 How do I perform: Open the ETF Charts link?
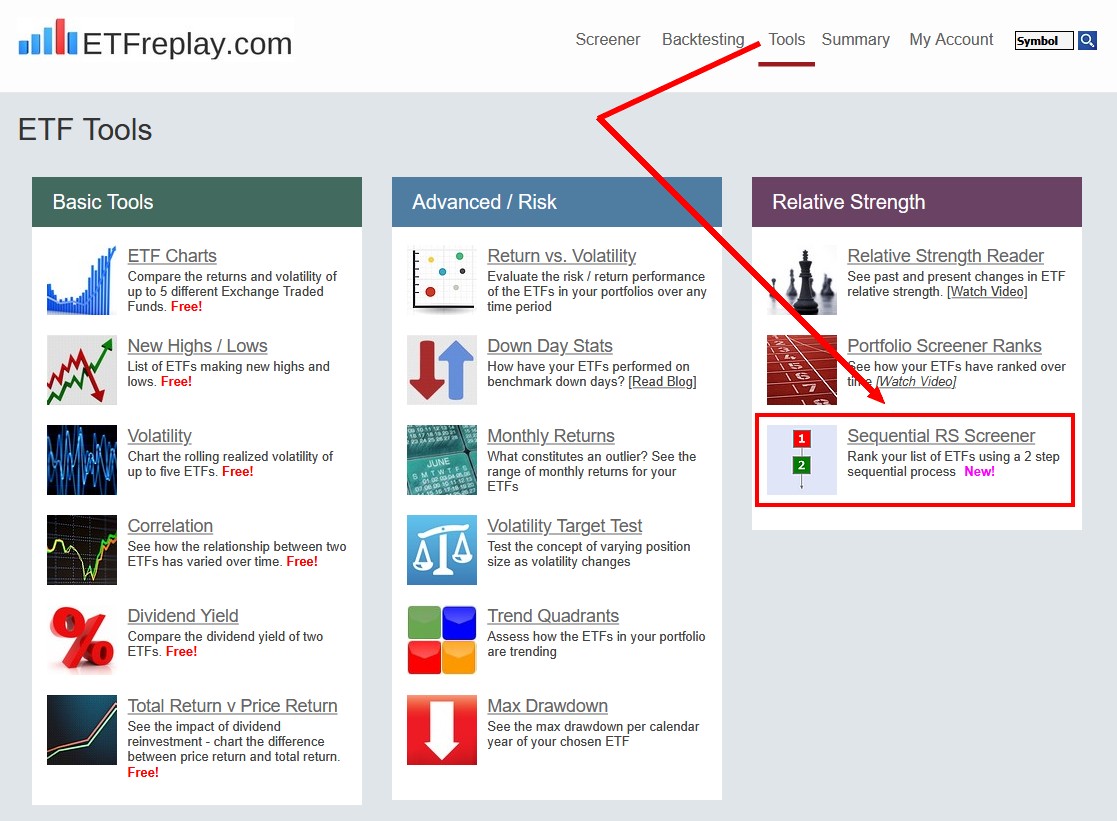point(172,256)
